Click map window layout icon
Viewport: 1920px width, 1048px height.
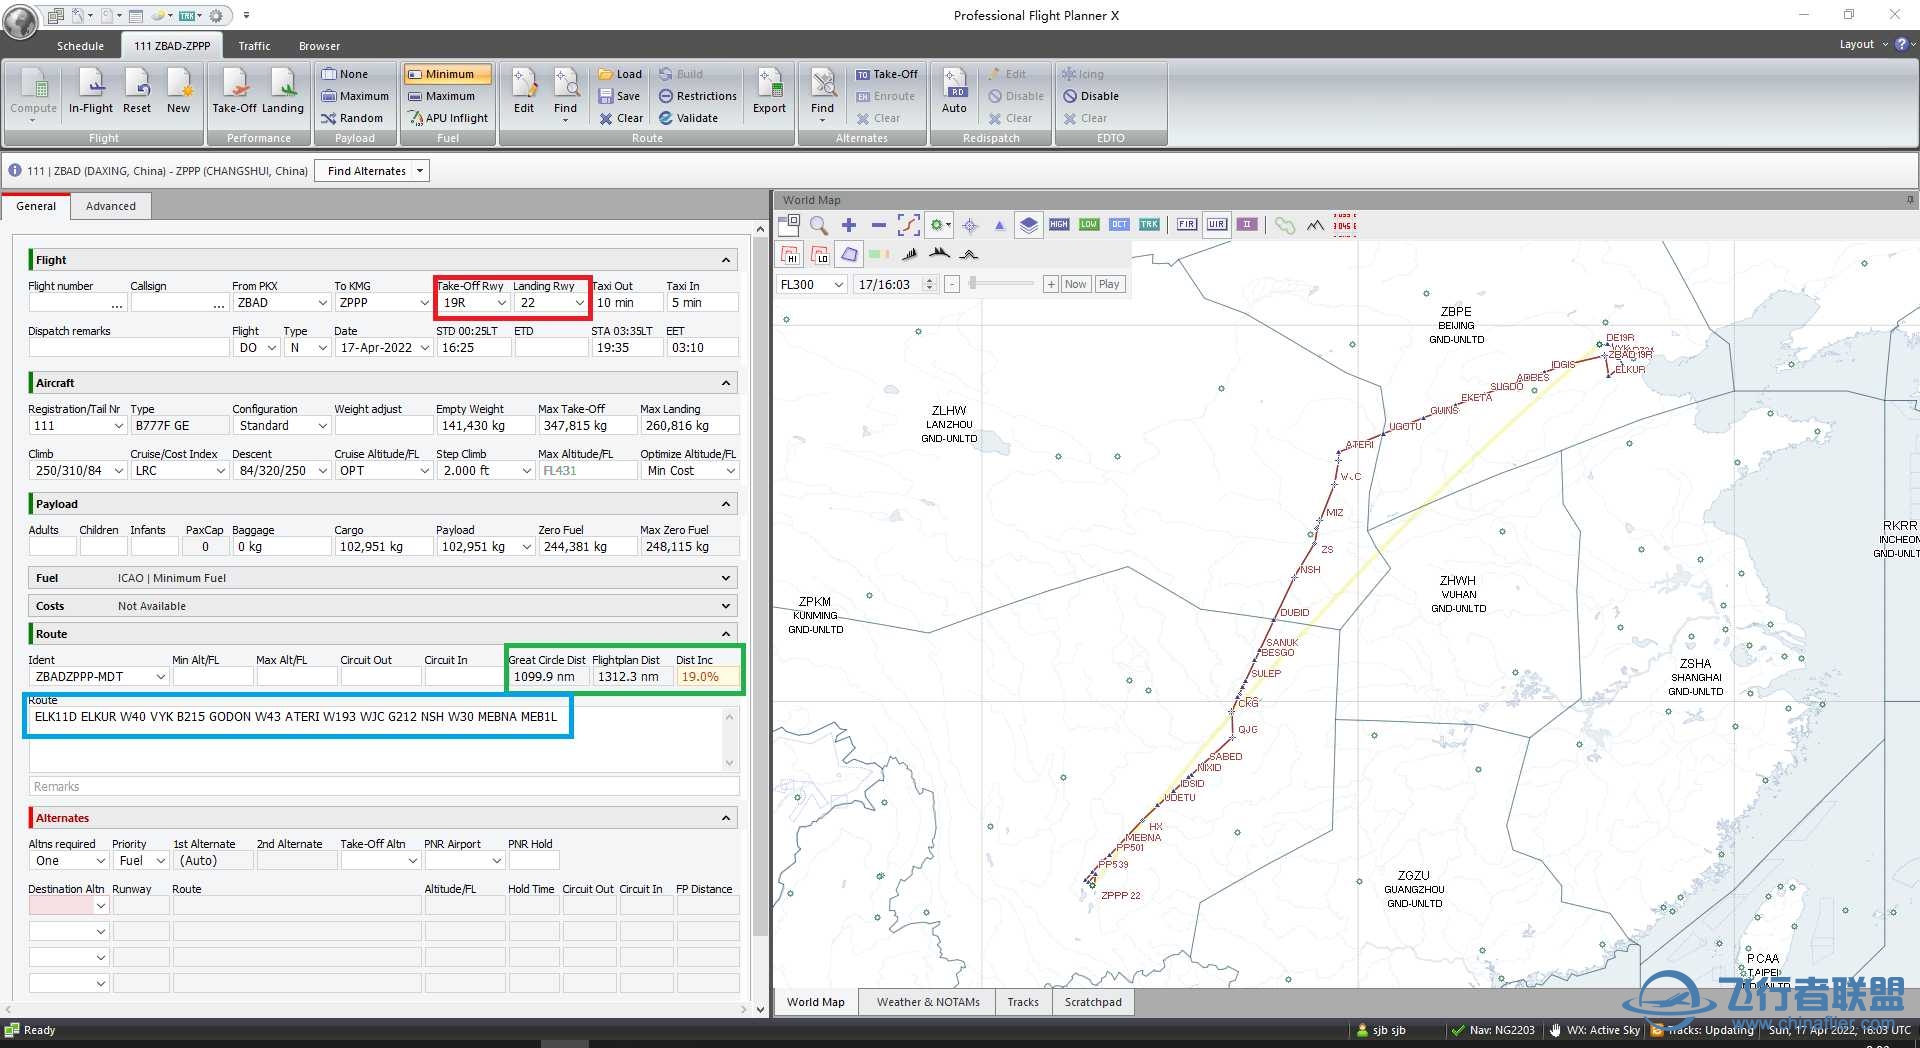coord(789,225)
